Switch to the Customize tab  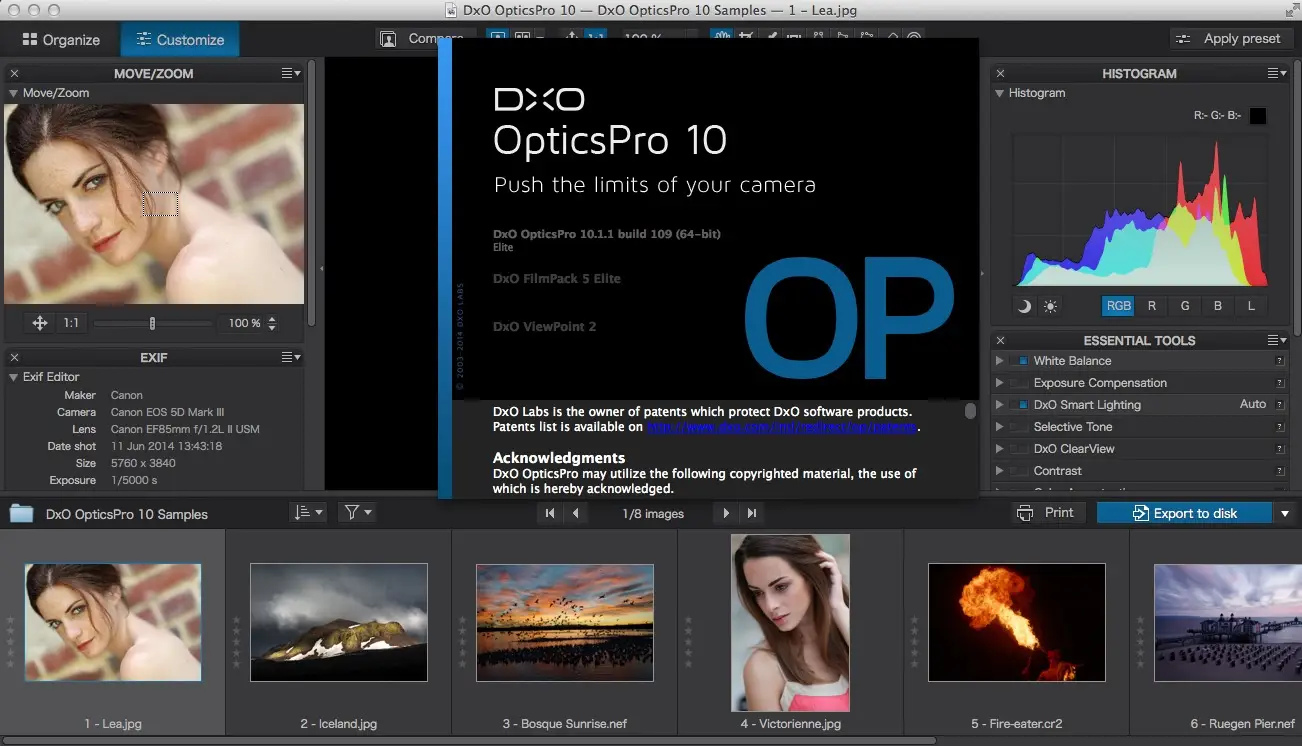(180, 40)
